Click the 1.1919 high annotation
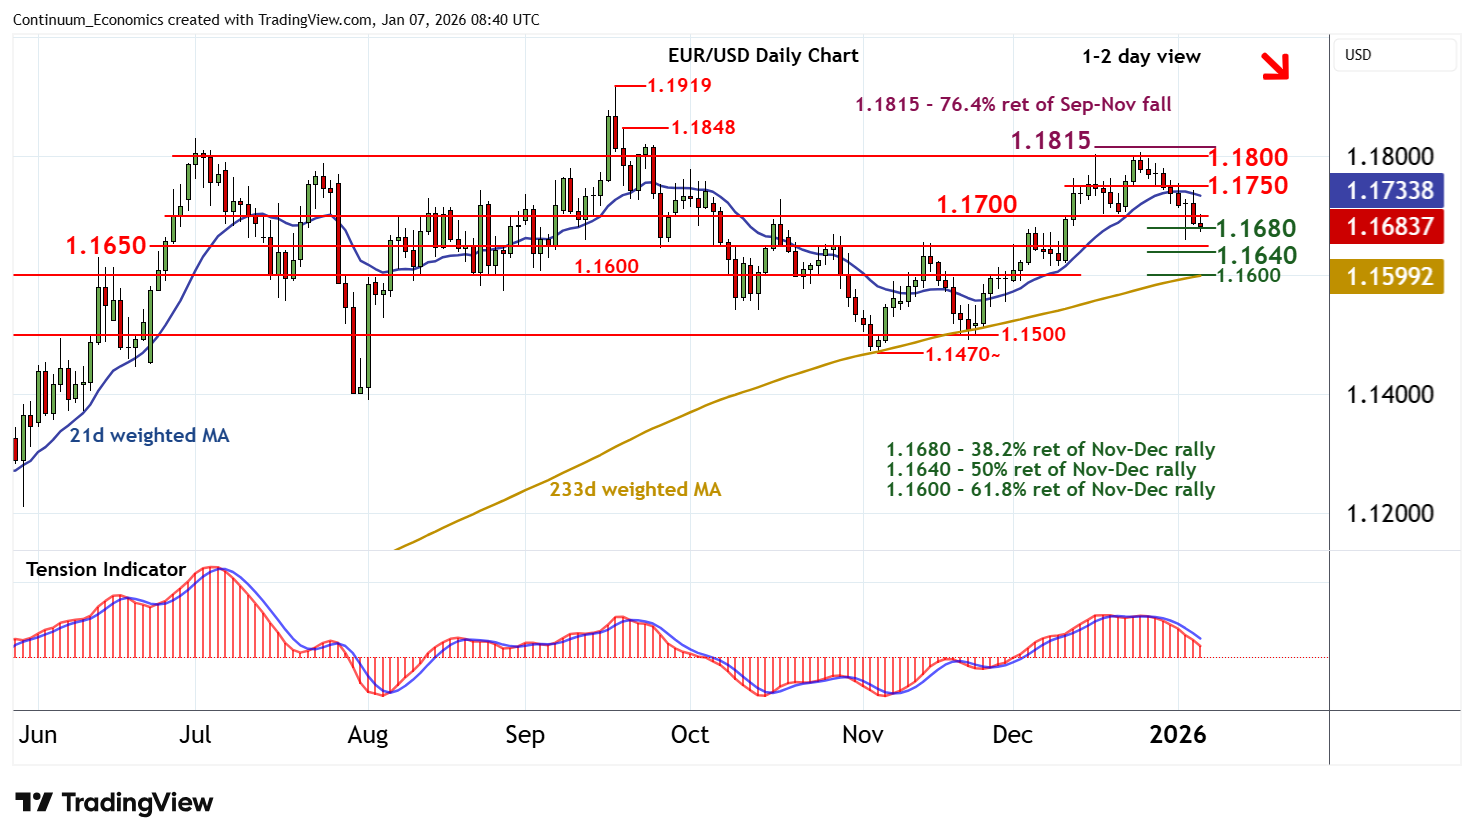1474x840 pixels. tap(679, 85)
